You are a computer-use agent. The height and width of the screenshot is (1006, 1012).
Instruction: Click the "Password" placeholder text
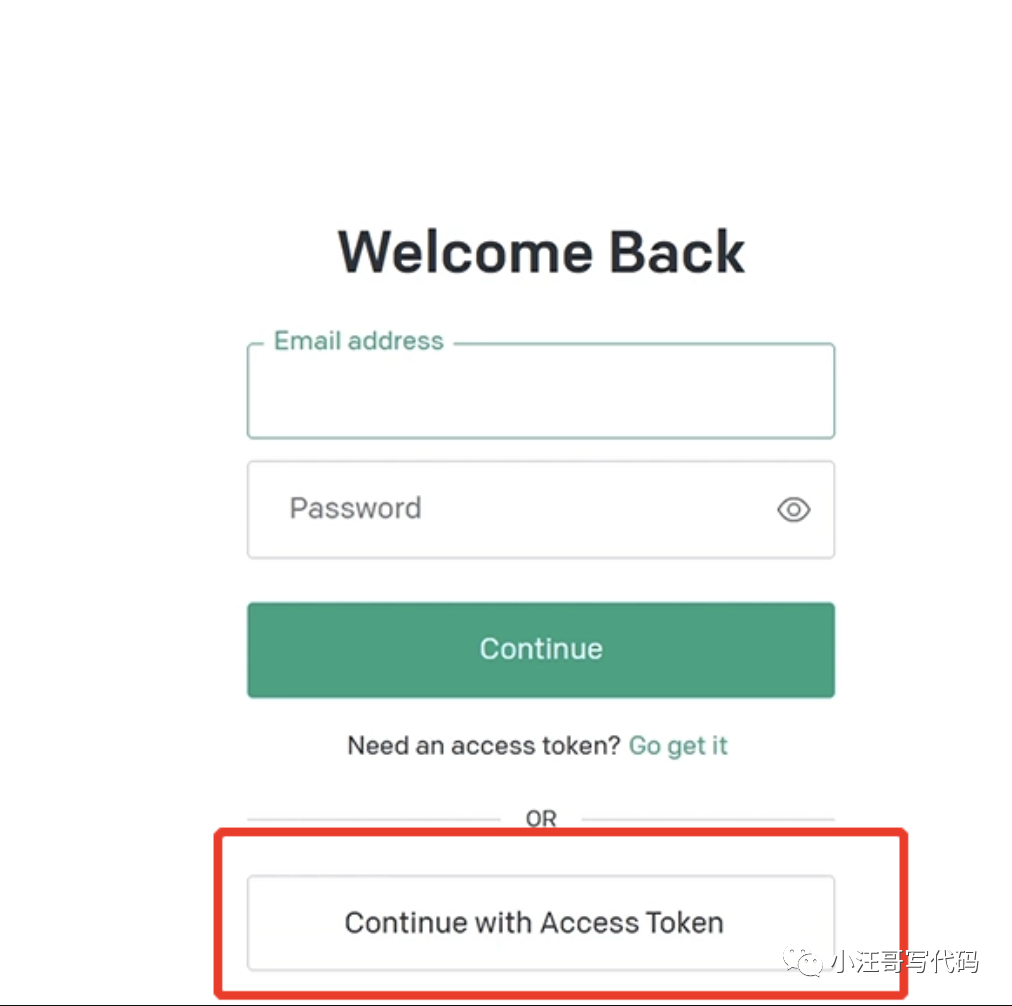point(355,508)
